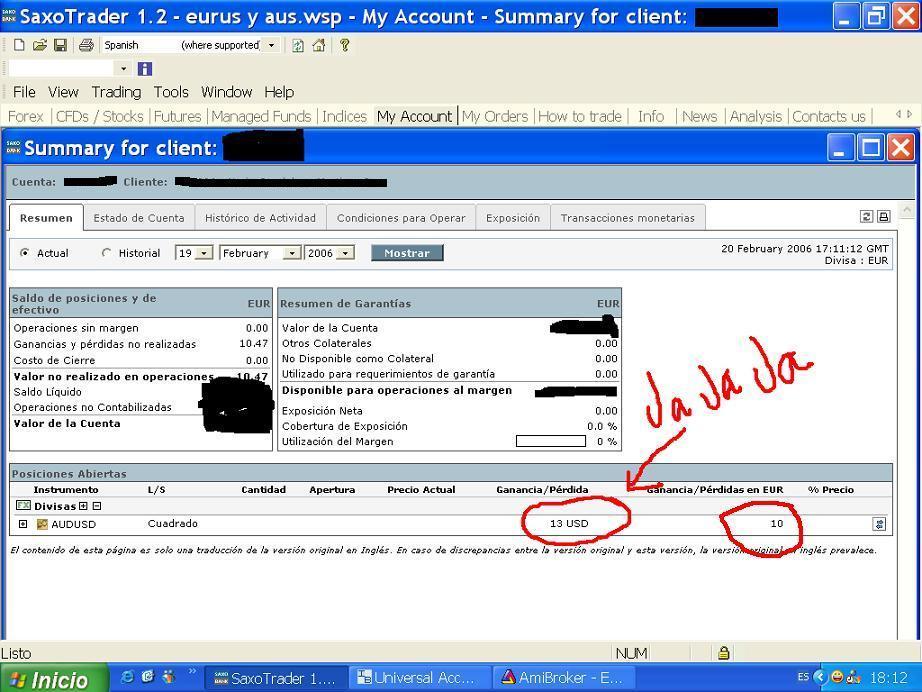This screenshot has width=922, height=692.
Task: Click the Mostrar button
Action: tap(407, 253)
